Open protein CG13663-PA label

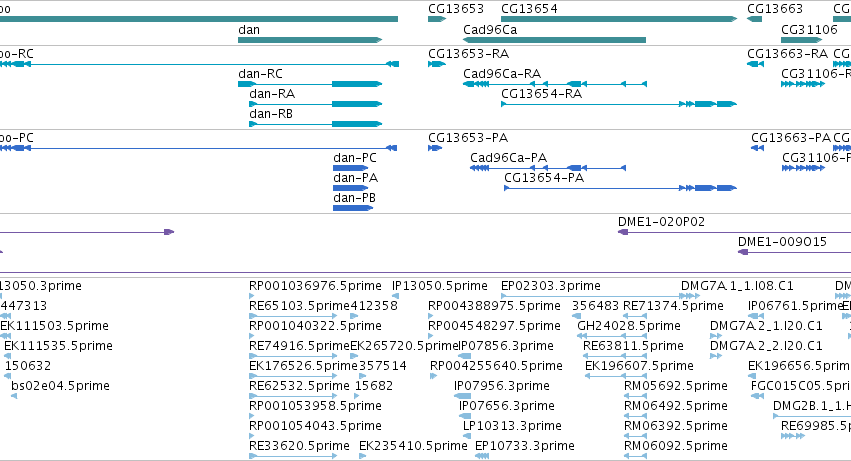(x=791, y=138)
